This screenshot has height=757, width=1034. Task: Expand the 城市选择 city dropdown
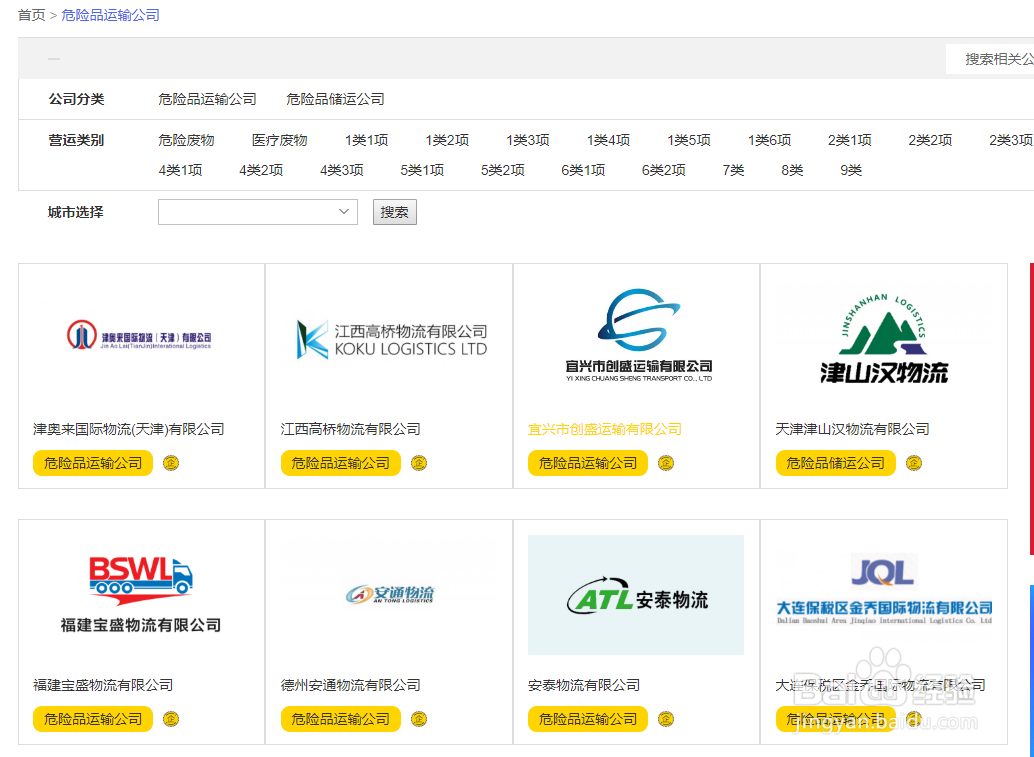coord(258,212)
